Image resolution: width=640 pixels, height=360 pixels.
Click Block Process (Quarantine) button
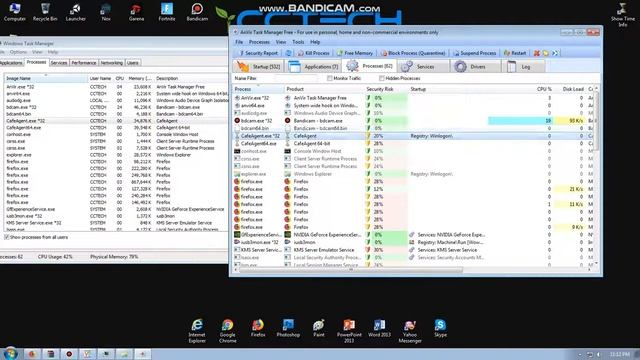(x=413, y=53)
